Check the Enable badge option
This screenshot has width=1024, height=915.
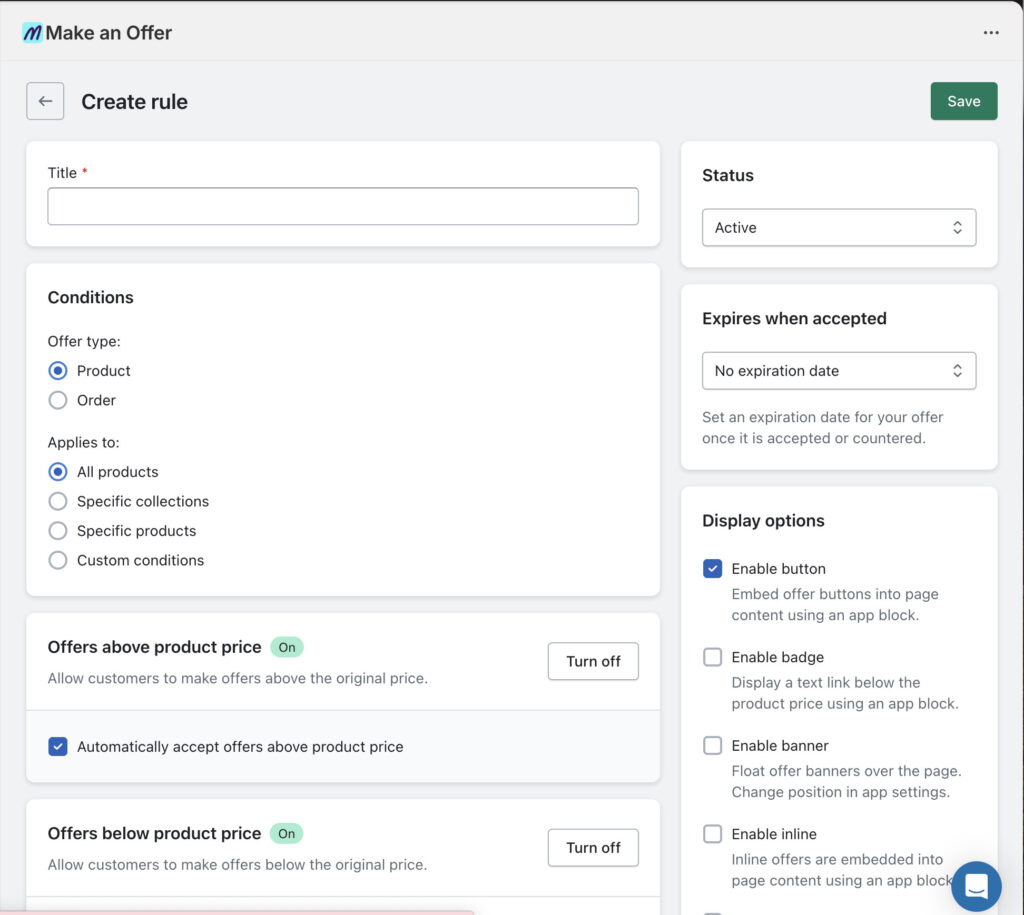pyautogui.click(x=712, y=657)
